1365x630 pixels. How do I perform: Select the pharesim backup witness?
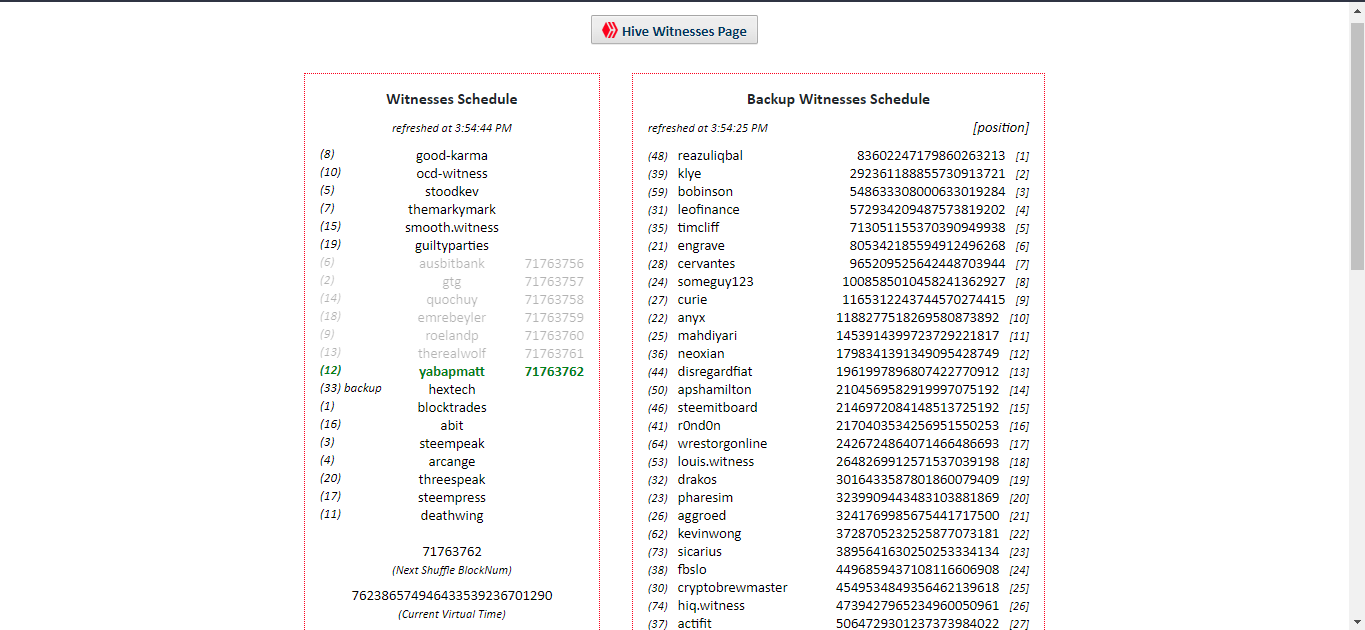[705, 497]
